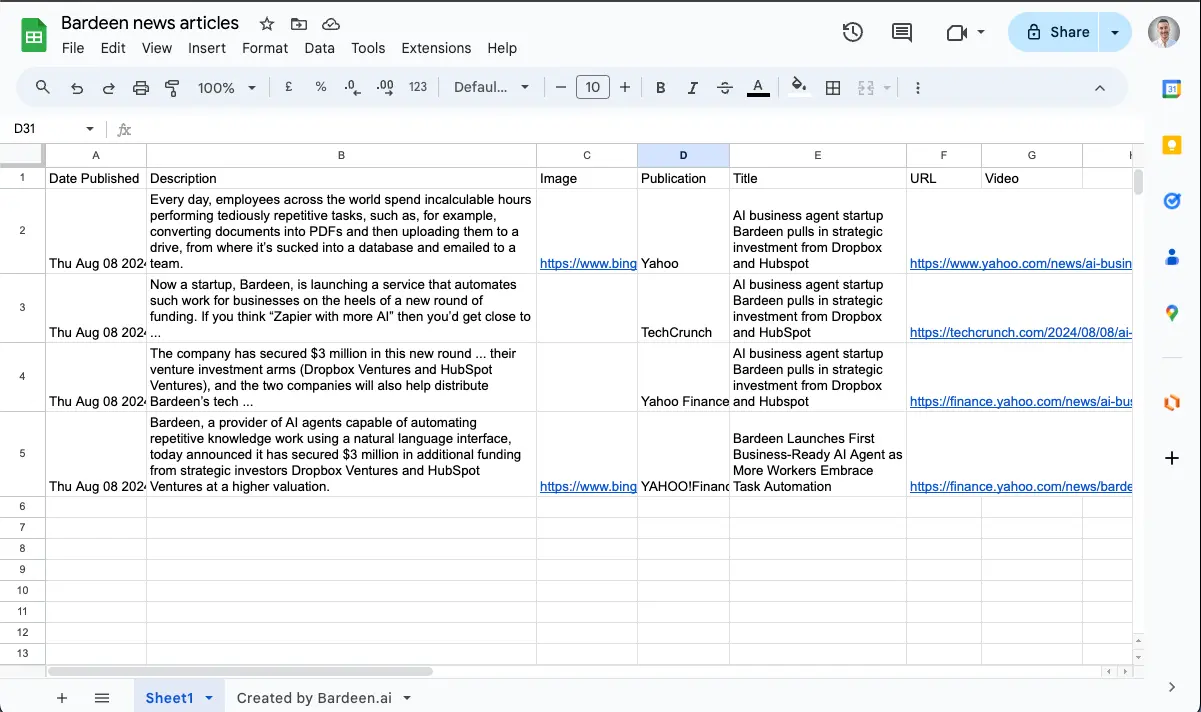Increase the font size plus button
Screen dimensions: 1201x712
click(x=625, y=88)
